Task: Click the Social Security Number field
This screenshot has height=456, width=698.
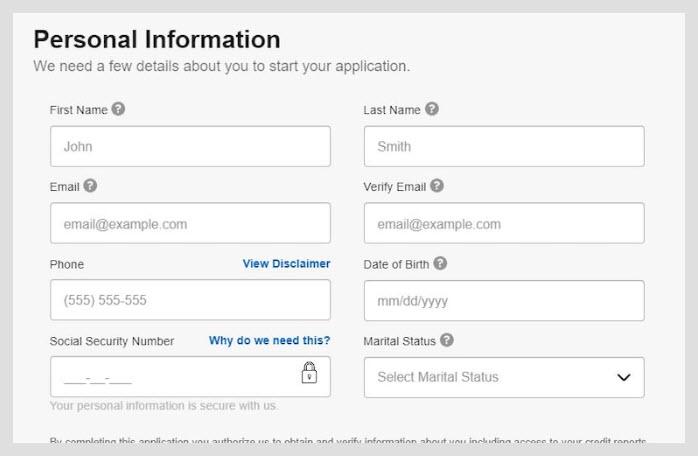Action: tap(190, 376)
